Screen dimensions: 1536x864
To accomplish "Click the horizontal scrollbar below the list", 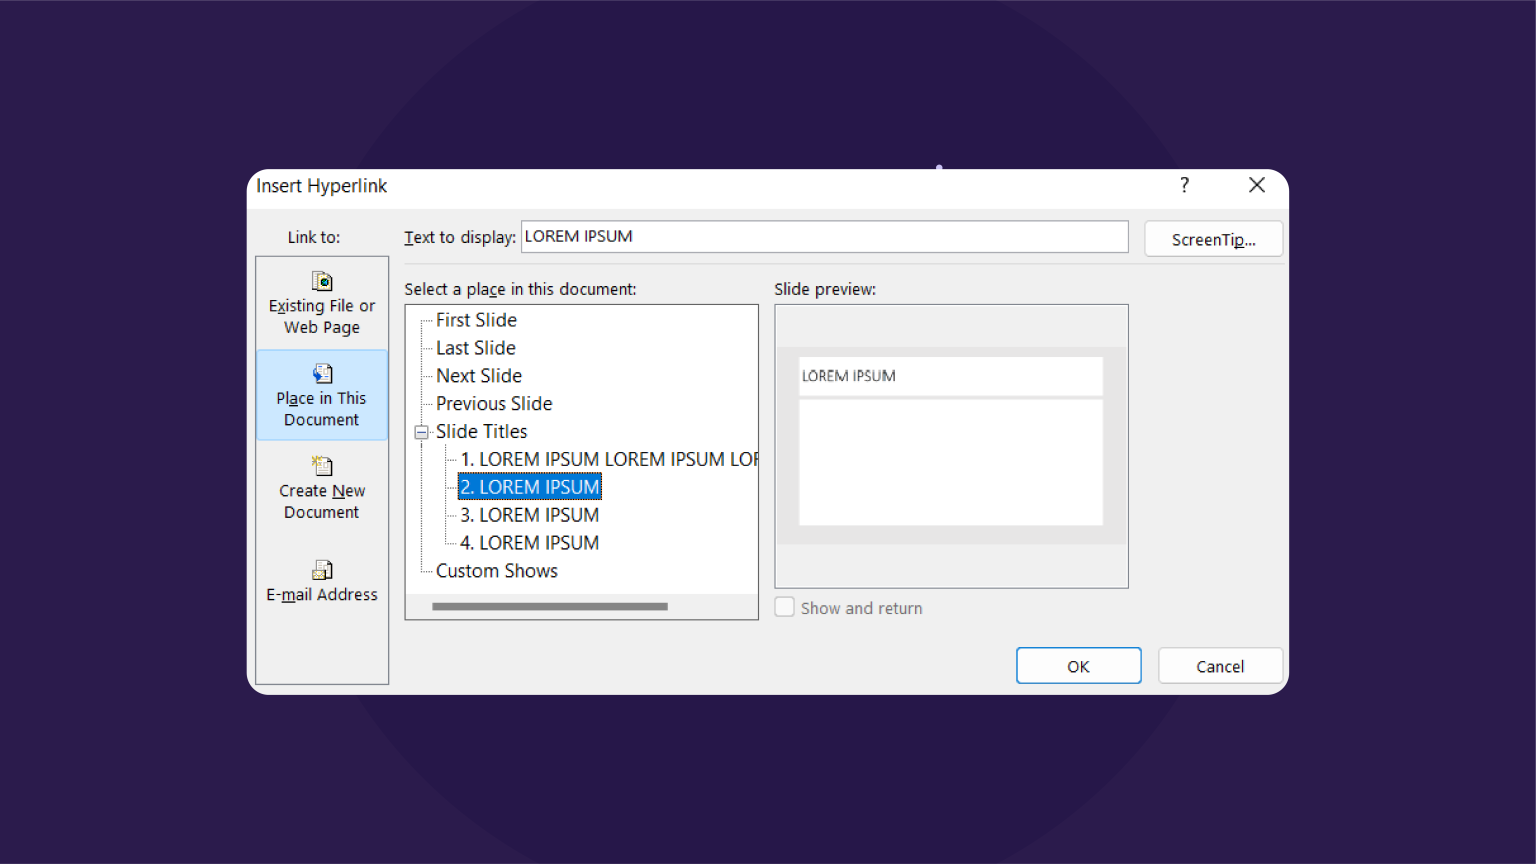I will pyautogui.click(x=550, y=606).
